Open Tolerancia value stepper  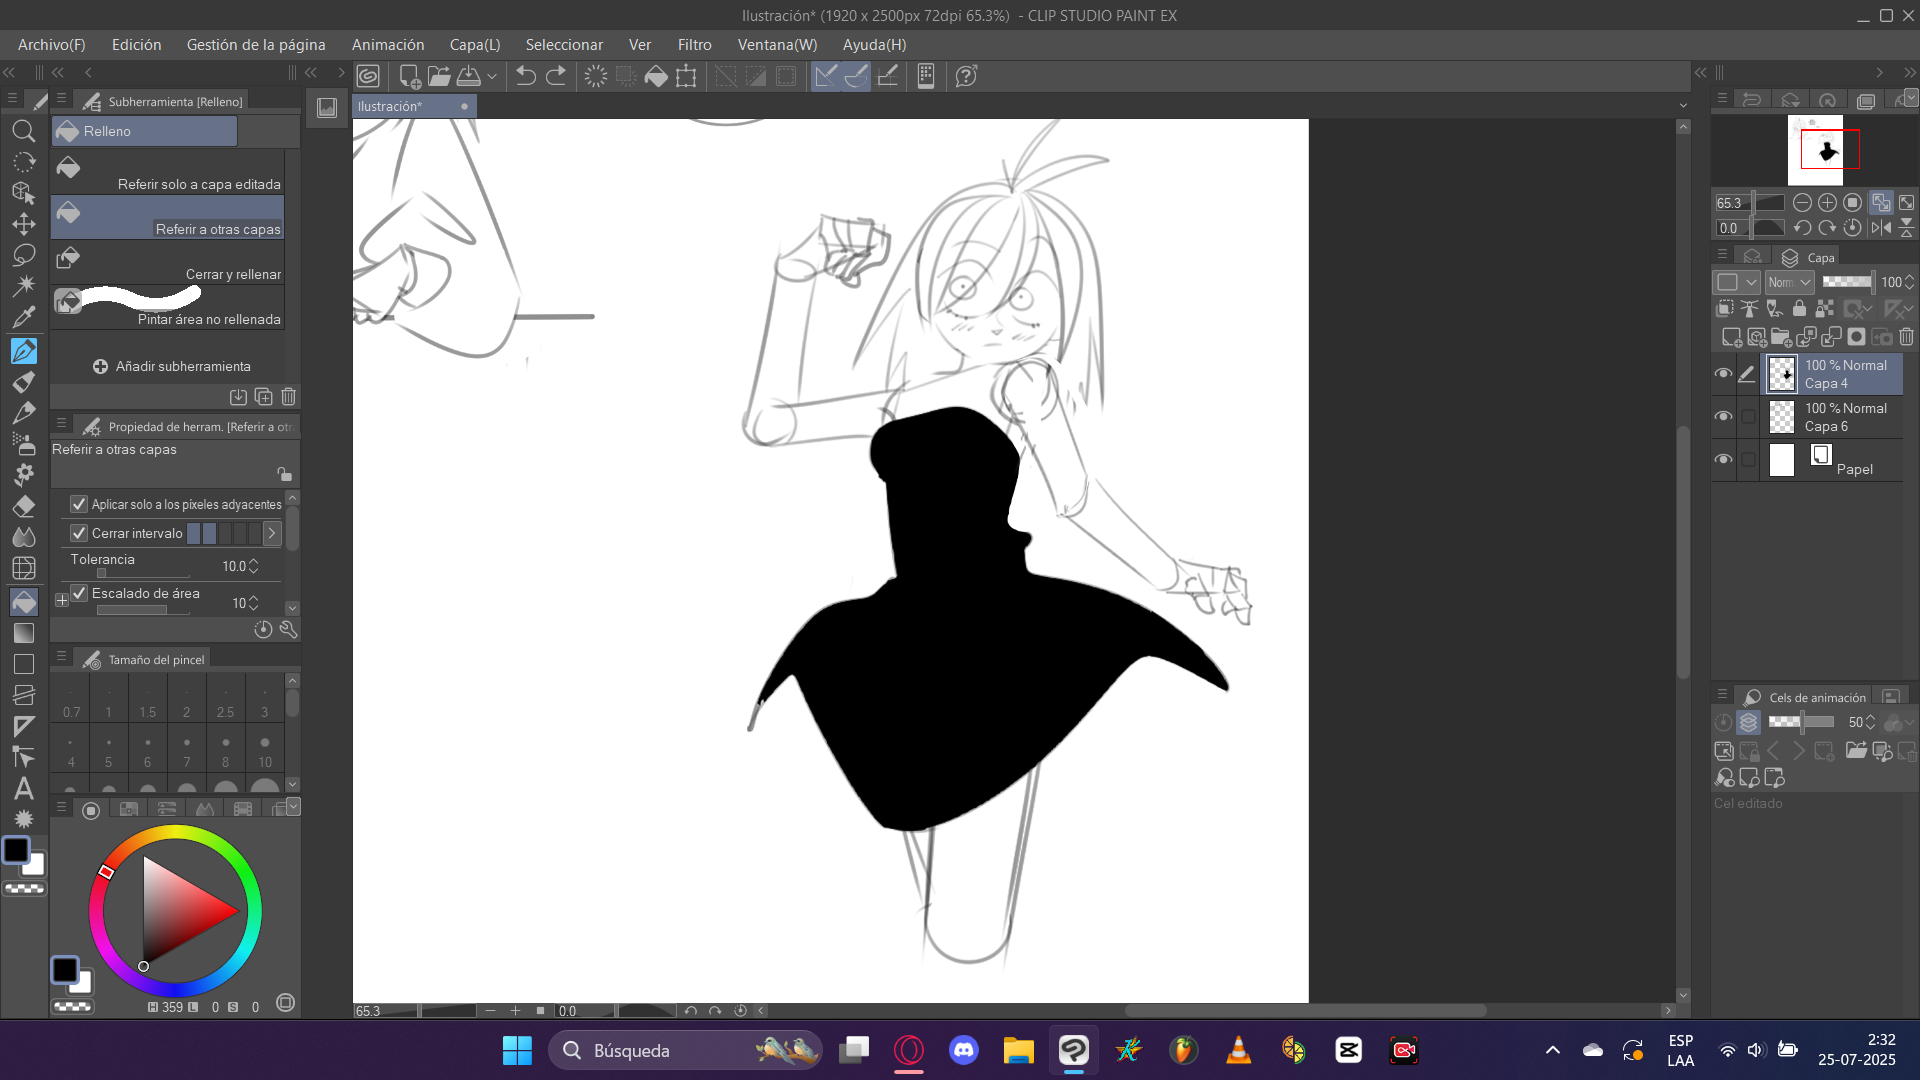(x=254, y=566)
